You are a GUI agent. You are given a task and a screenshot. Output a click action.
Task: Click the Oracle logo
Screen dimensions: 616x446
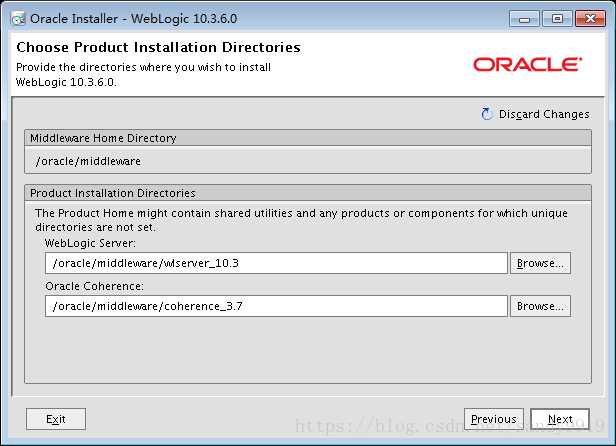click(x=527, y=64)
